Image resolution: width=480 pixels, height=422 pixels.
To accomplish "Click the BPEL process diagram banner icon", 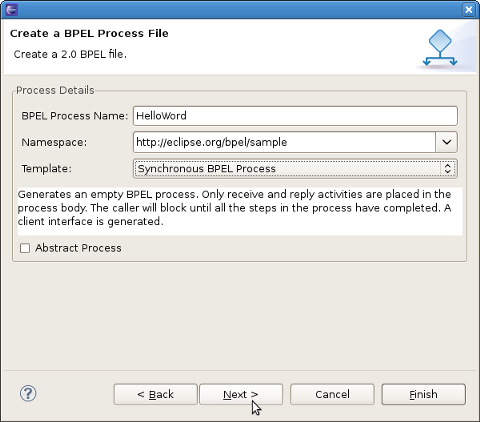I will [440, 49].
